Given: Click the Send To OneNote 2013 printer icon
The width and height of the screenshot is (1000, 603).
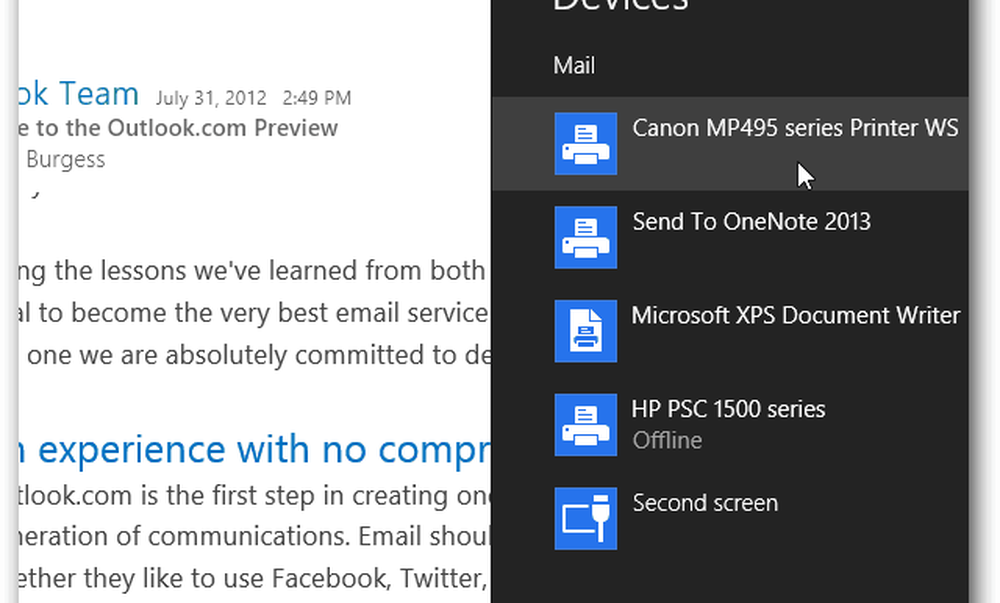Looking at the screenshot, I should pyautogui.click(x=585, y=237).
